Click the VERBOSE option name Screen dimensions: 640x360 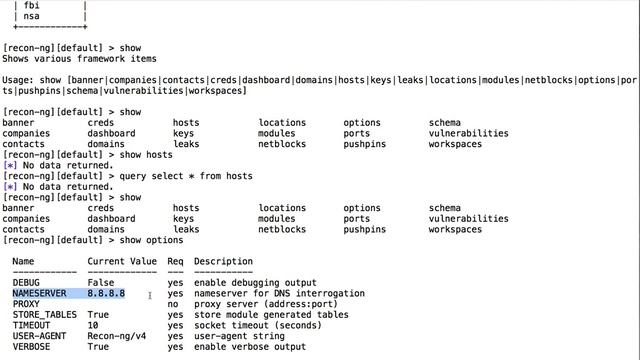(x=31, y=347)
